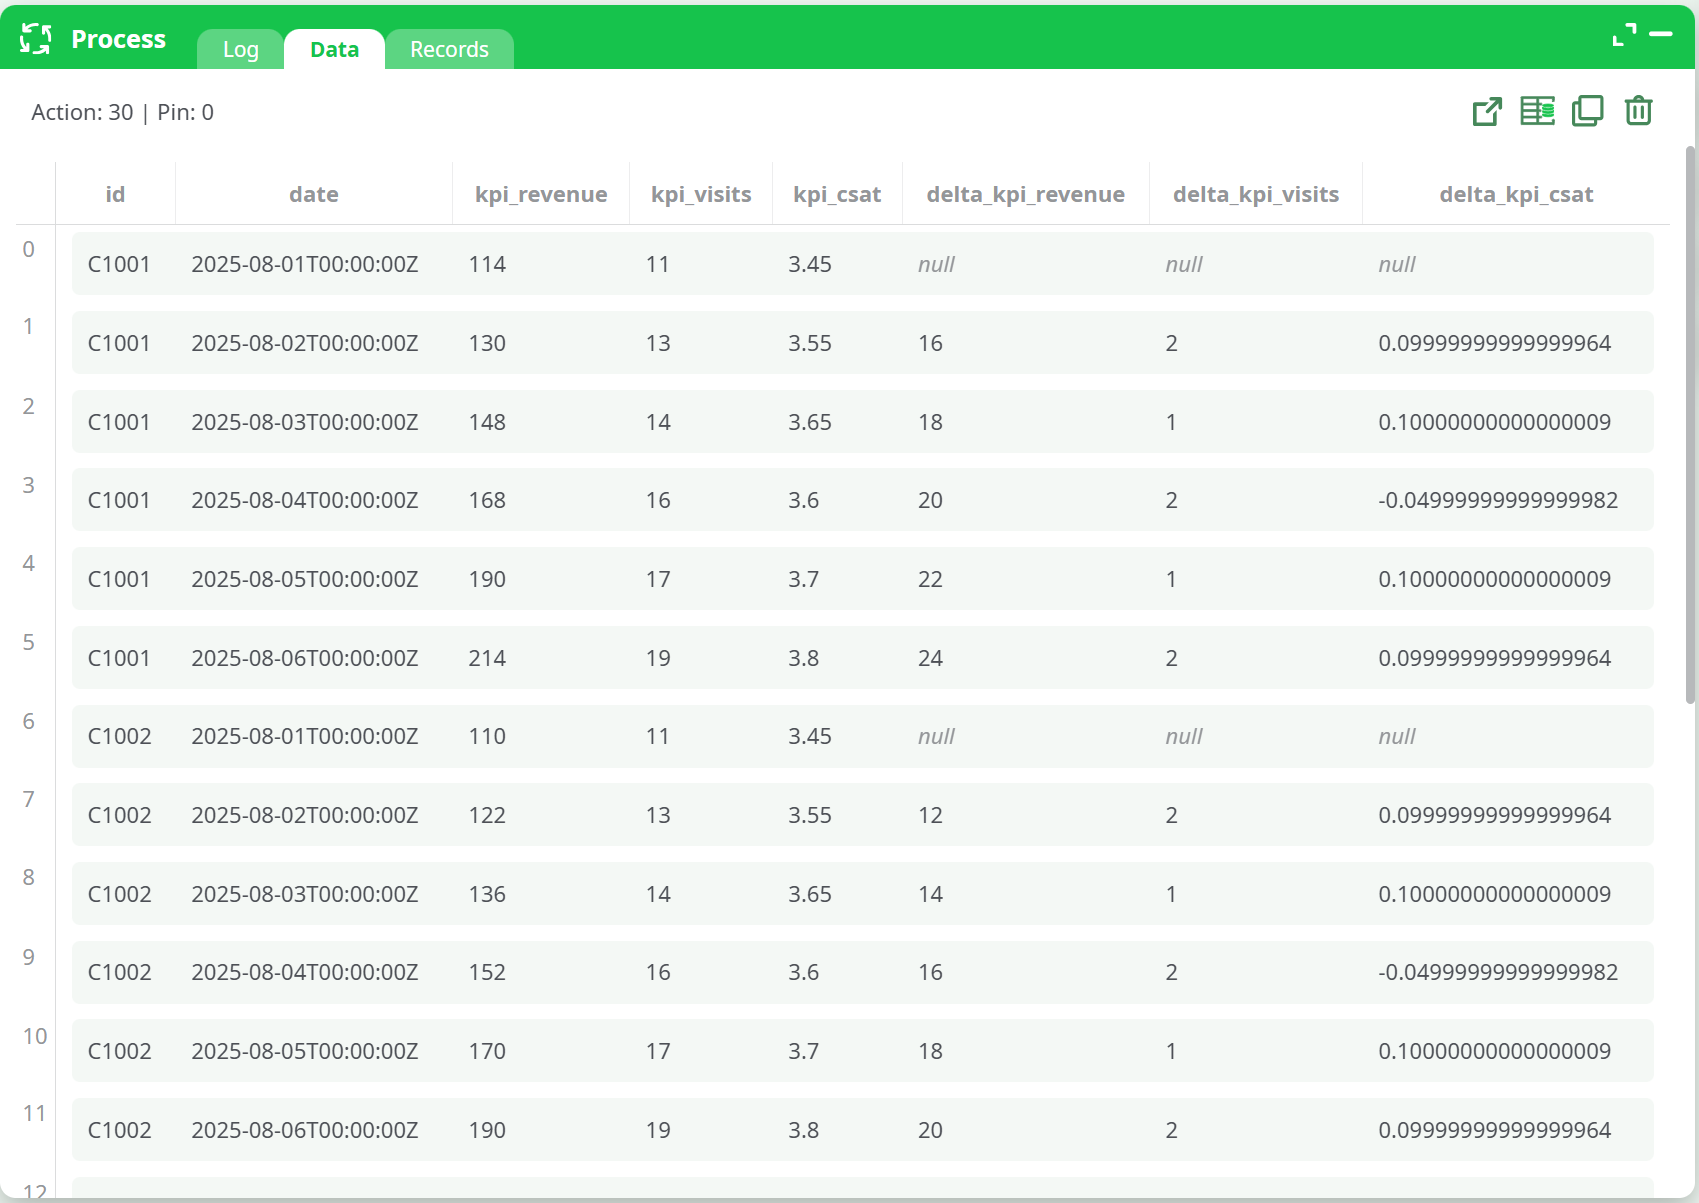The width and height of the screenshot is (1699, 1203).
Task: Expand the Process panel to fullscreen
Action: (1624, 35)
